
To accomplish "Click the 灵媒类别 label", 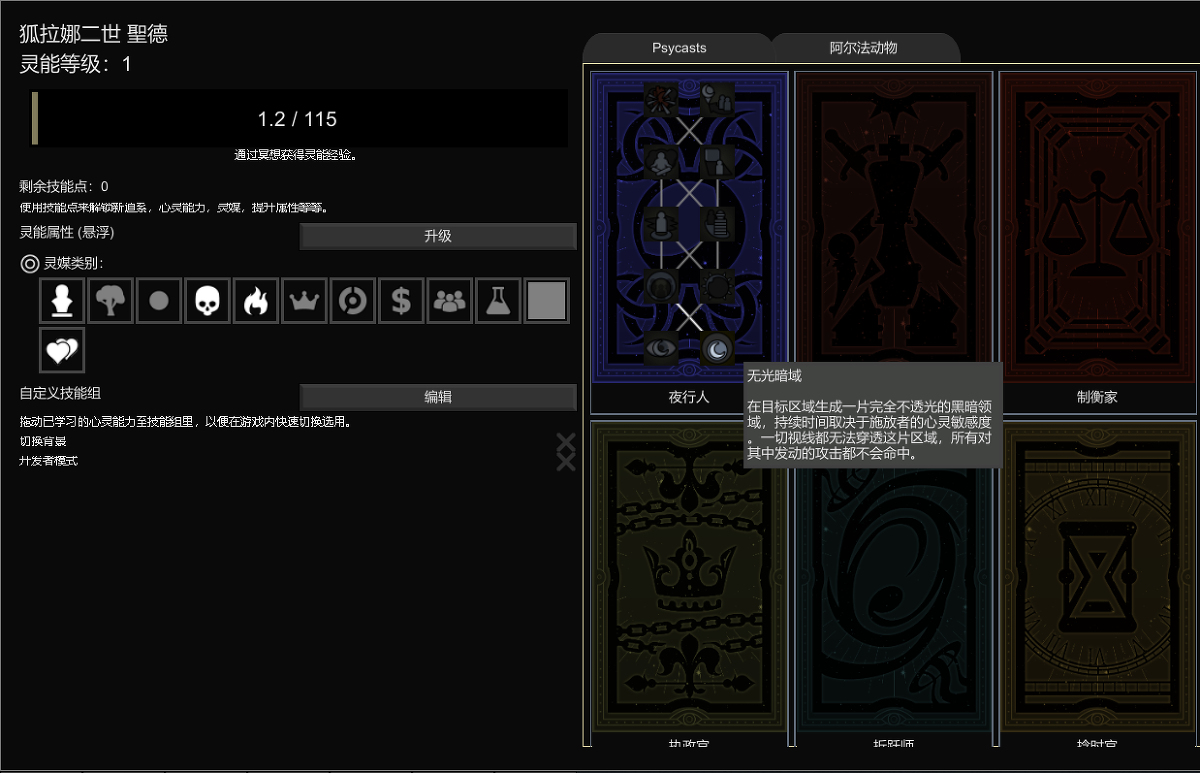I will (x=73, y=264).
